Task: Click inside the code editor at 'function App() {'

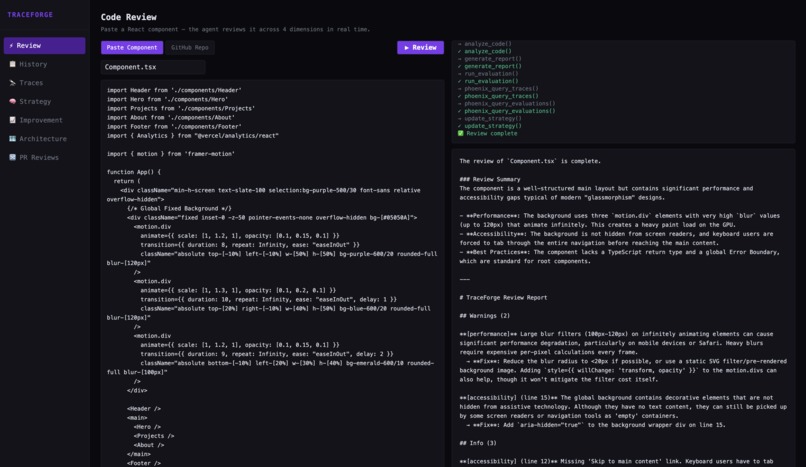Action: 134,172
